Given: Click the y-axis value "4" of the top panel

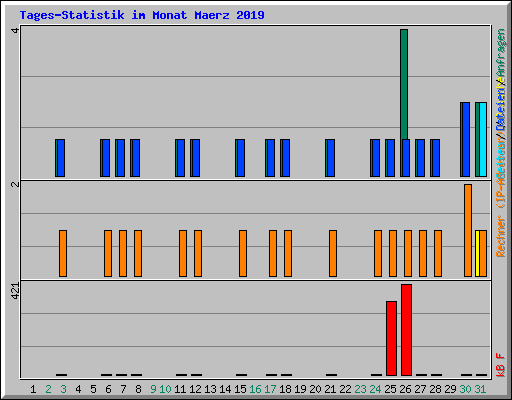Looking at the screenshot, I should [15, 30].
